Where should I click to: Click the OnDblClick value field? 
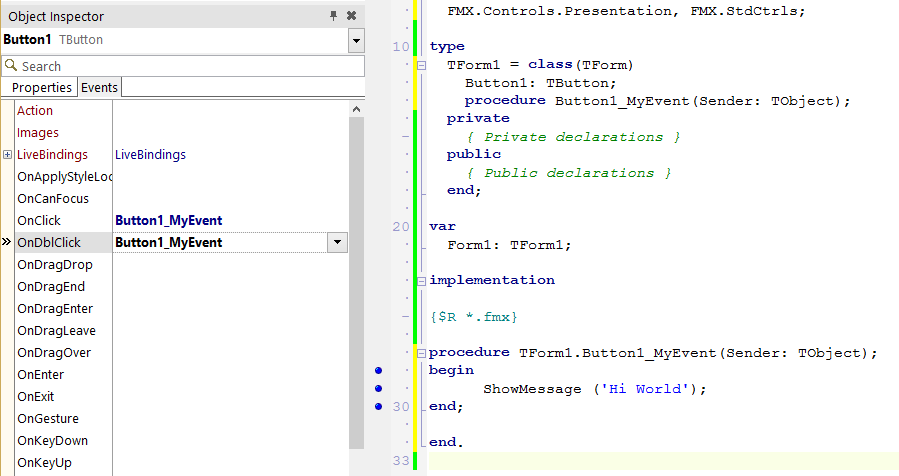[x=221, y=243]
